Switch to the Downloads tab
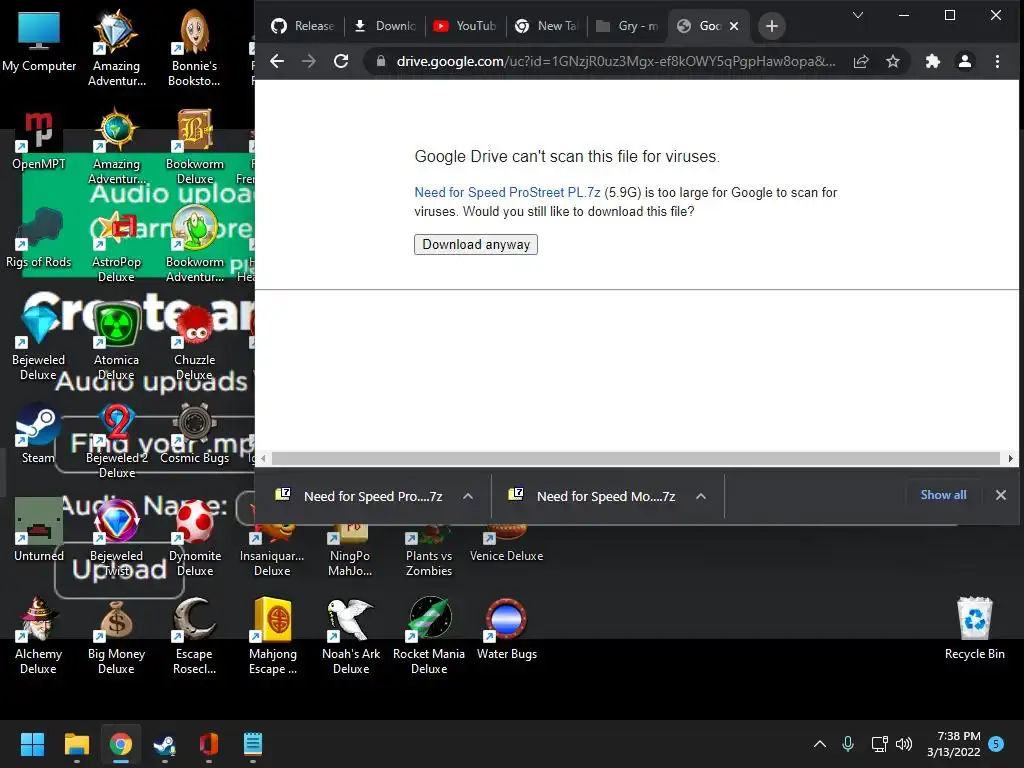The height and width of the screenshot is (768, 1024). pyautogui.click(x=385, y=26)
